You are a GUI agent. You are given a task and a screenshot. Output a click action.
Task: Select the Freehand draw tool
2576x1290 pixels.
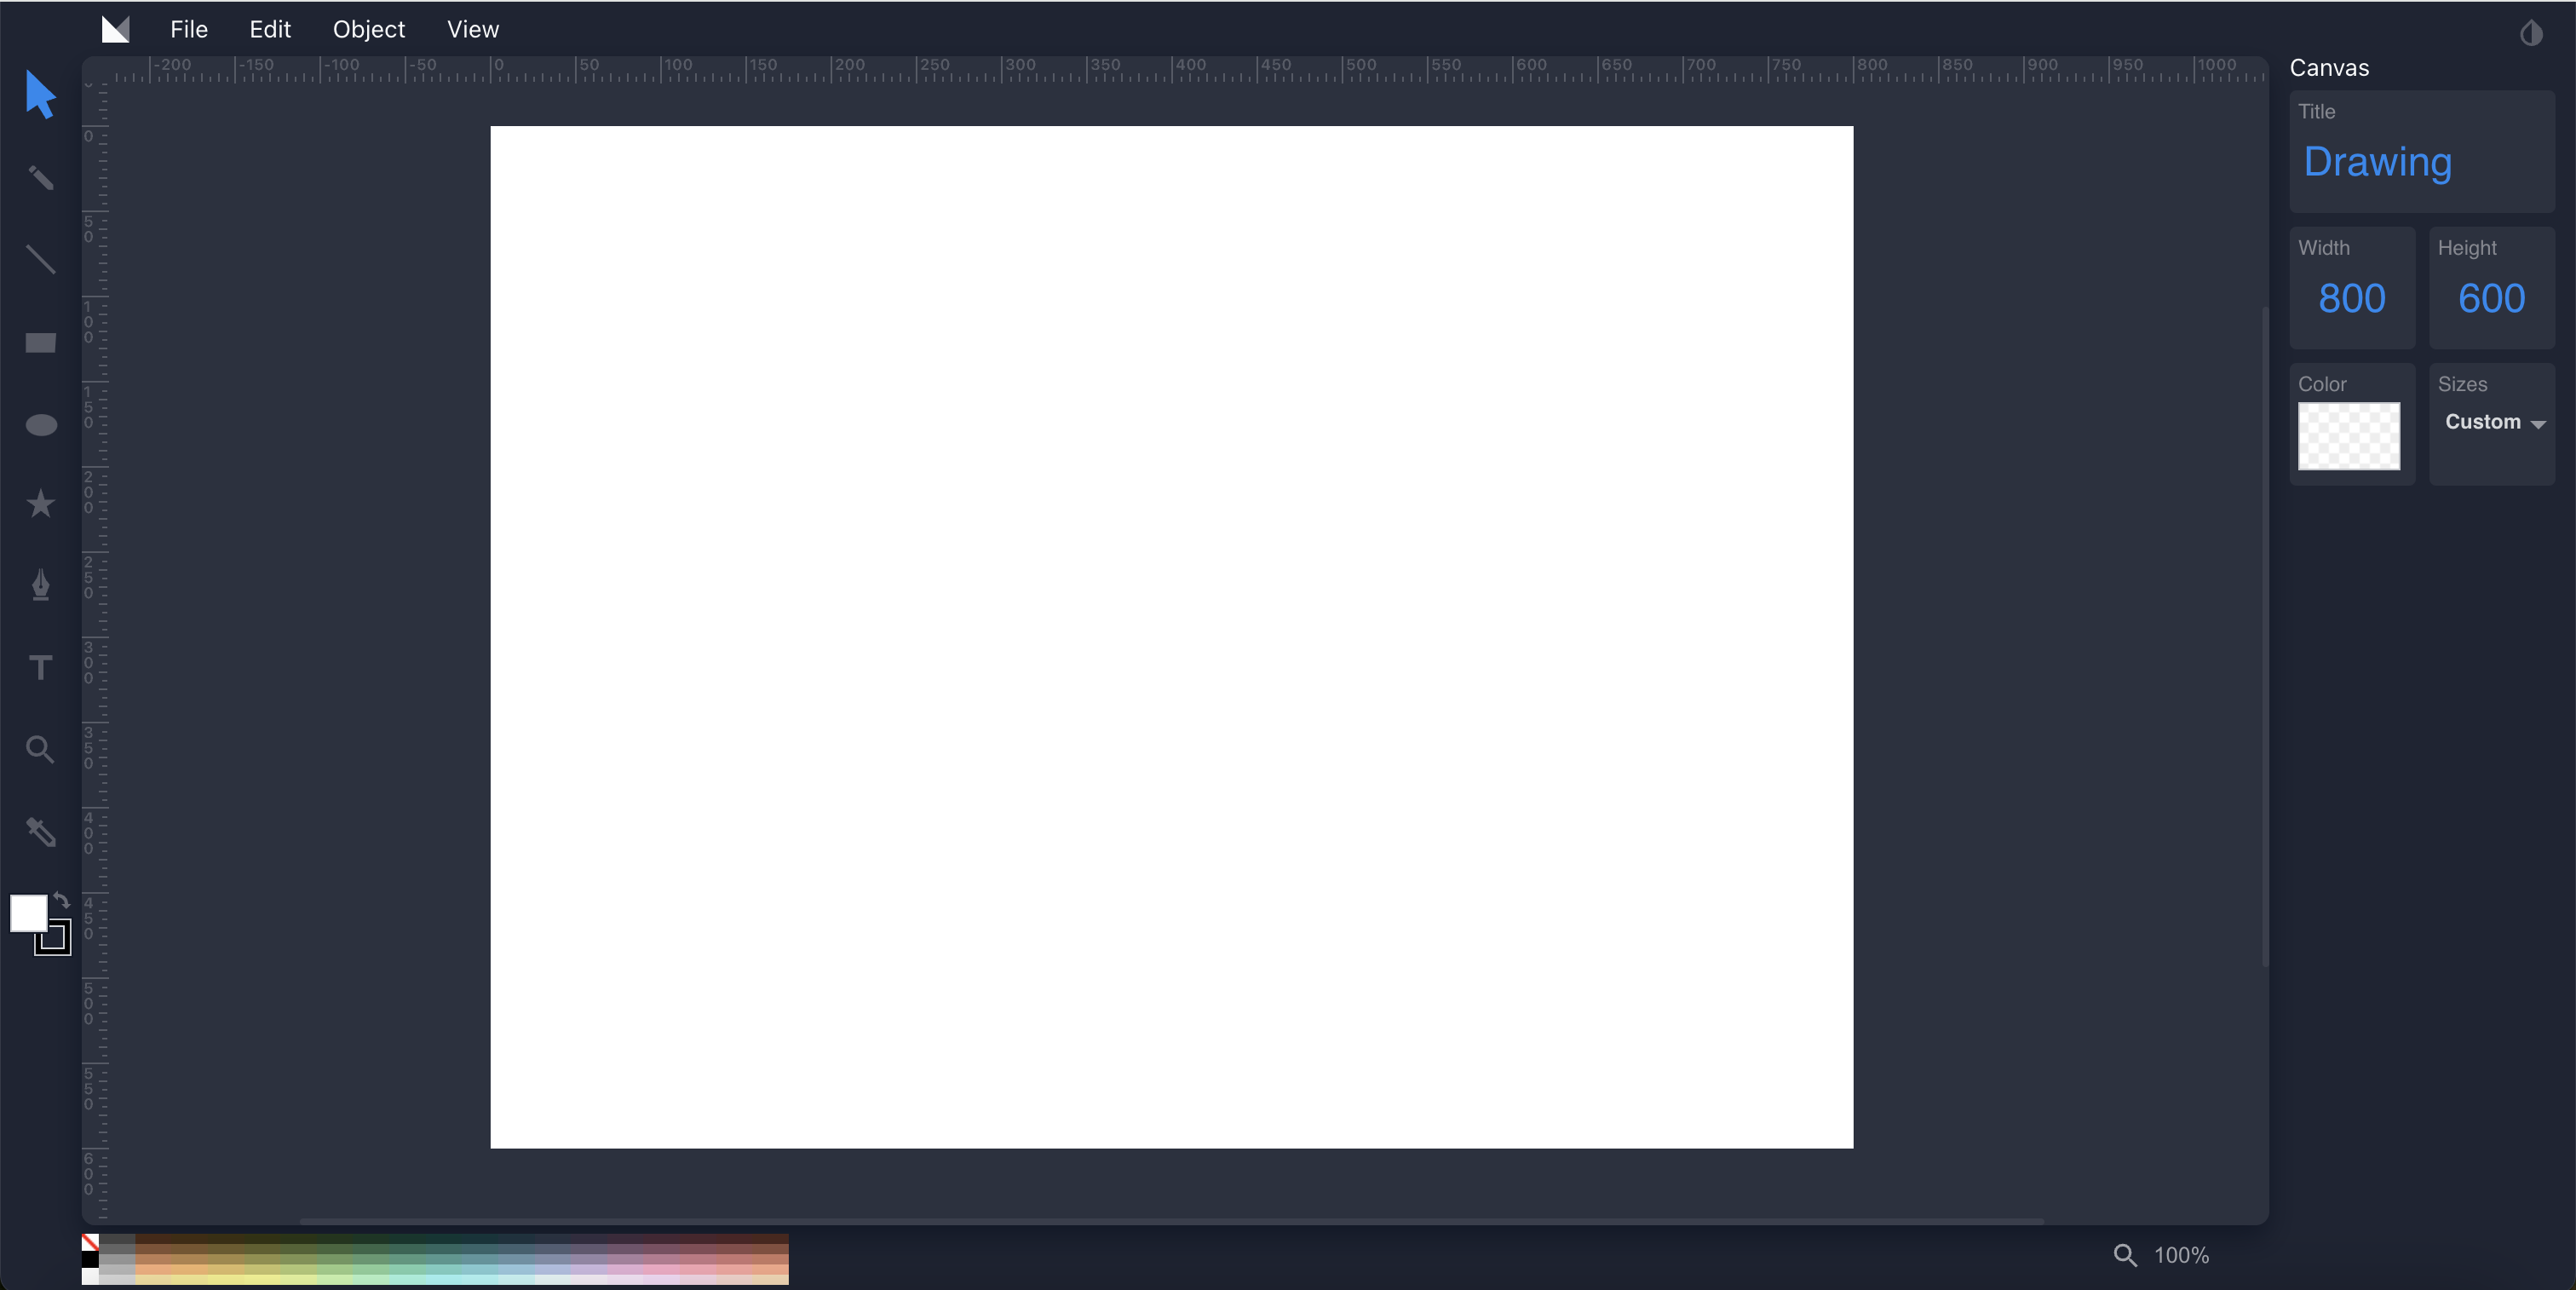pos(41,178)
